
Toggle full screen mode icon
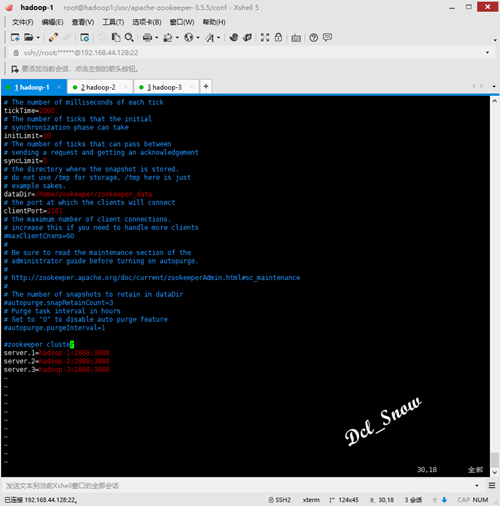[x=265, y=37]
